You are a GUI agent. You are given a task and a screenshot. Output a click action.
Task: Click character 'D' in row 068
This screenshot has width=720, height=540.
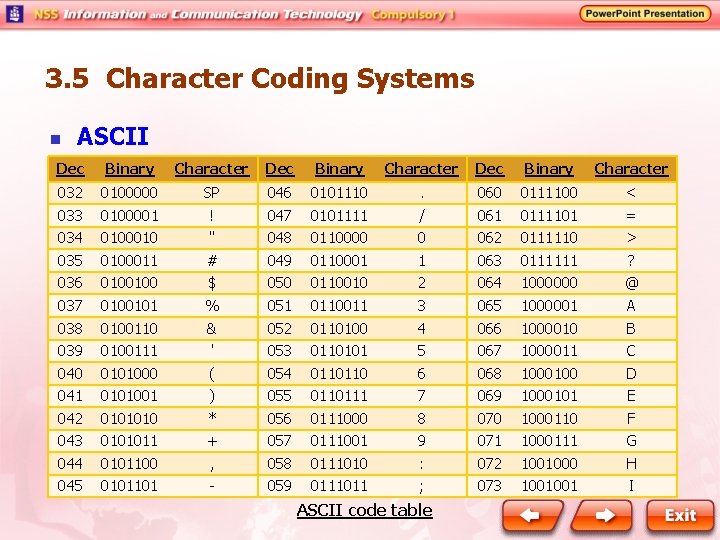631,374
